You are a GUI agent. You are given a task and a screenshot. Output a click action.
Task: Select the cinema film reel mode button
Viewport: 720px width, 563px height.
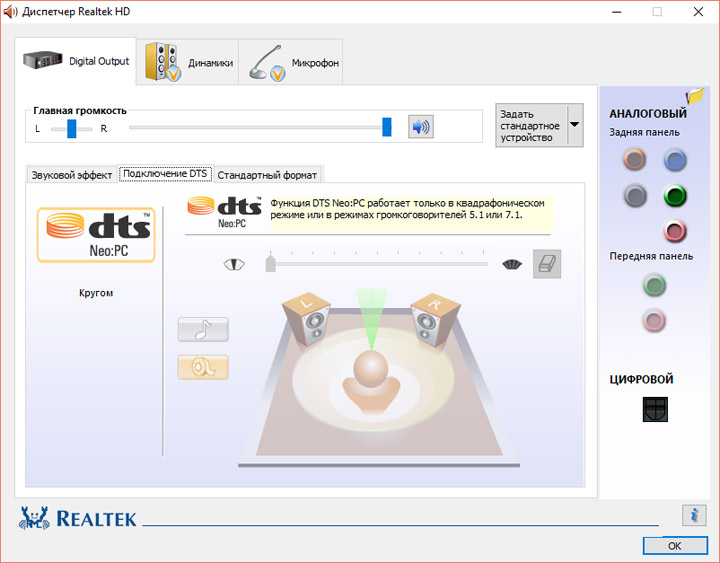point(203,367)
